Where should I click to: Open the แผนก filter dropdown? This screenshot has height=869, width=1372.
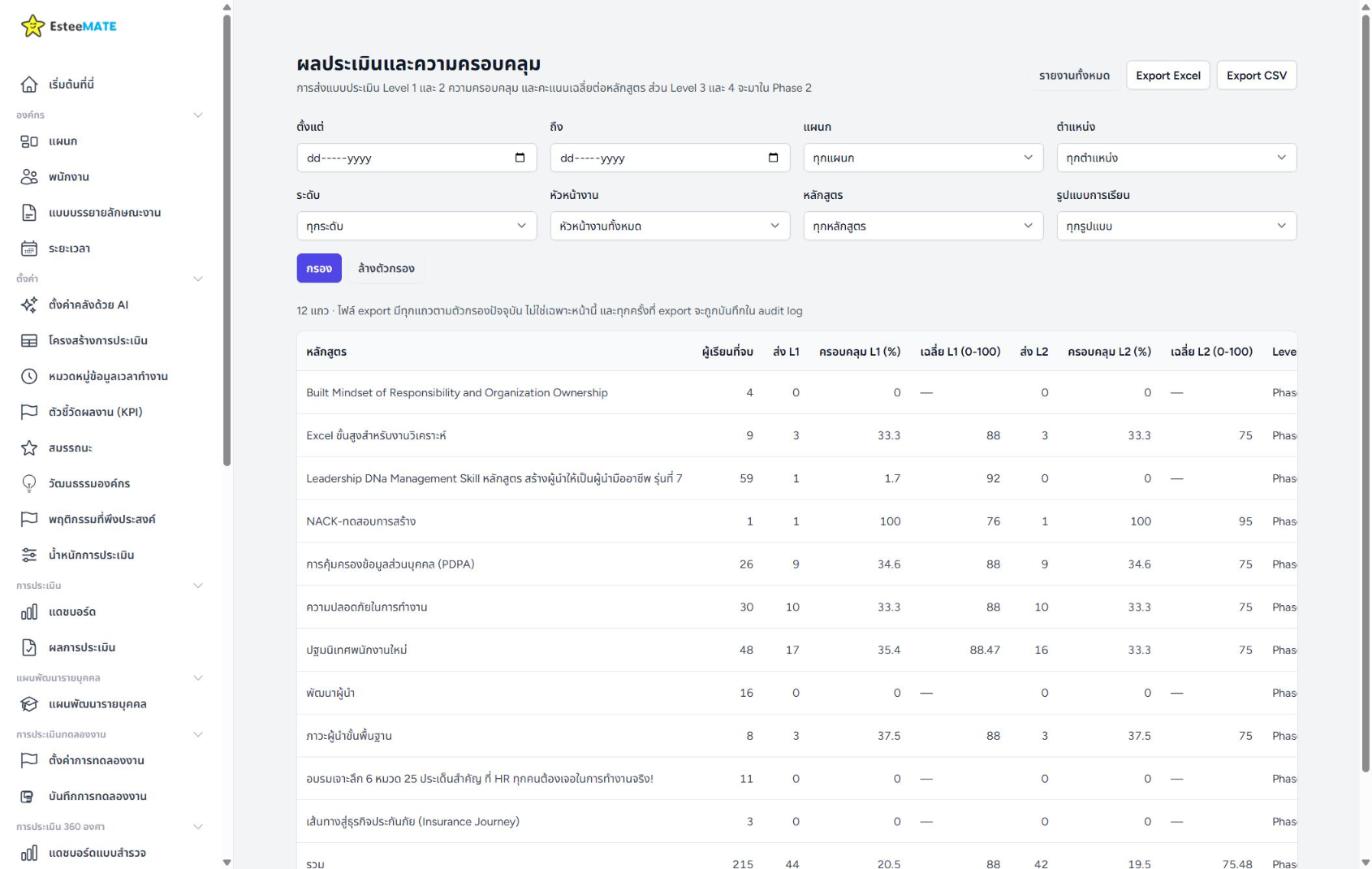[923, 158]
